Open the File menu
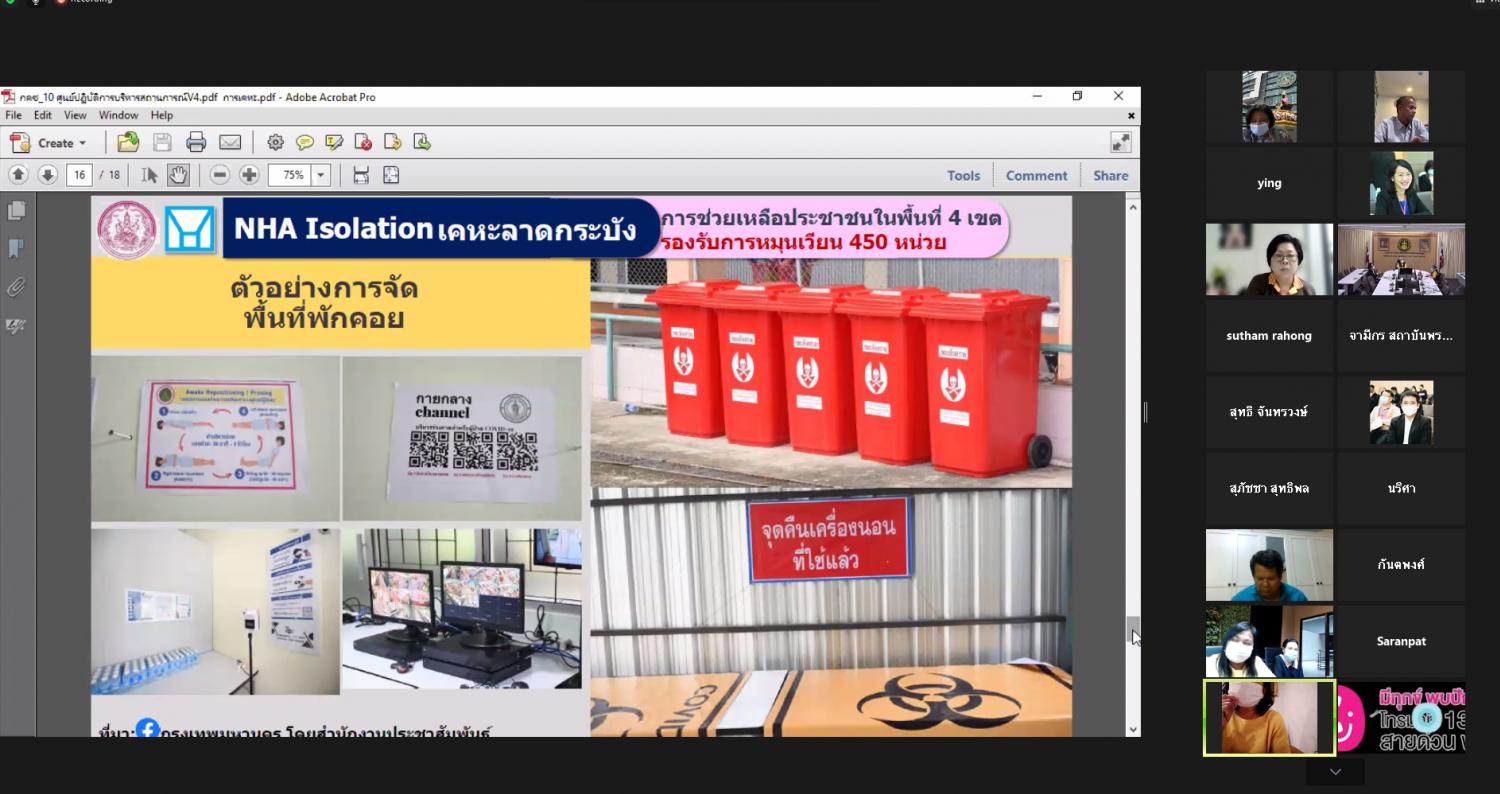This screenshot has height=794, width=1500. (x=13, y=115)
